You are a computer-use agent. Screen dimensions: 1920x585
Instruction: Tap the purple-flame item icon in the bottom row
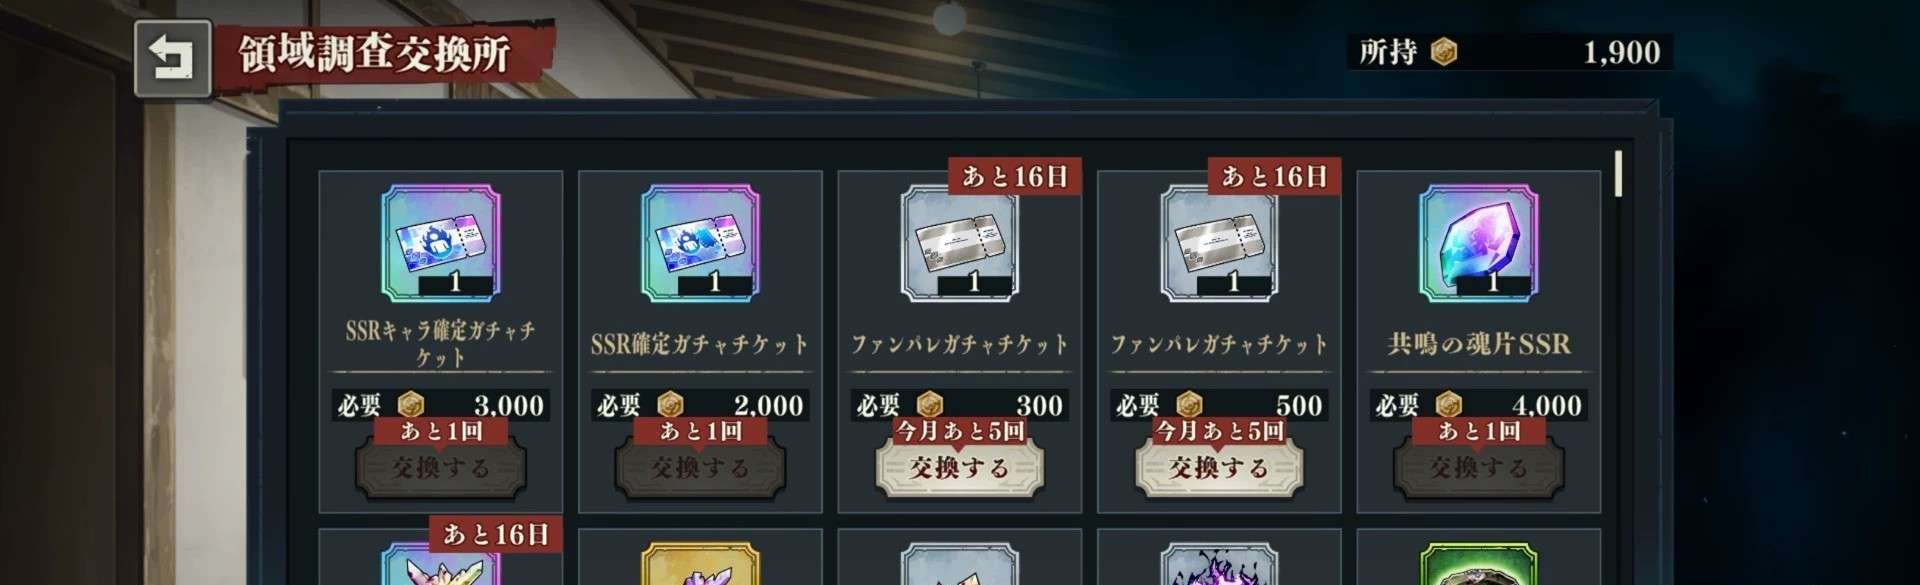[x=1219, y=564]
